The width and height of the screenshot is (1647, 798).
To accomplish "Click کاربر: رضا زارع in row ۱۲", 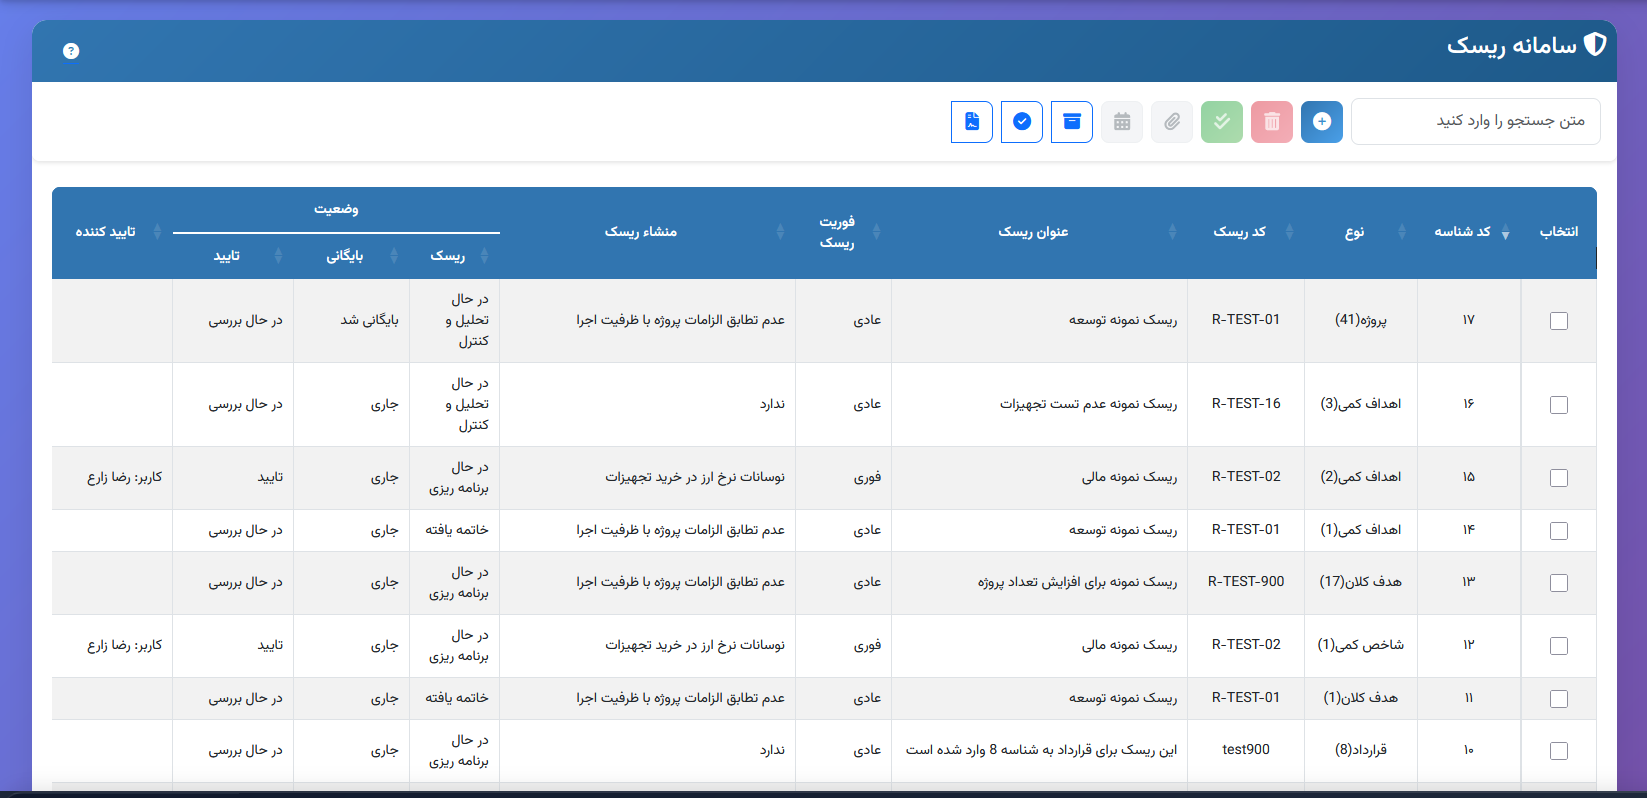I will click(124, 645).
